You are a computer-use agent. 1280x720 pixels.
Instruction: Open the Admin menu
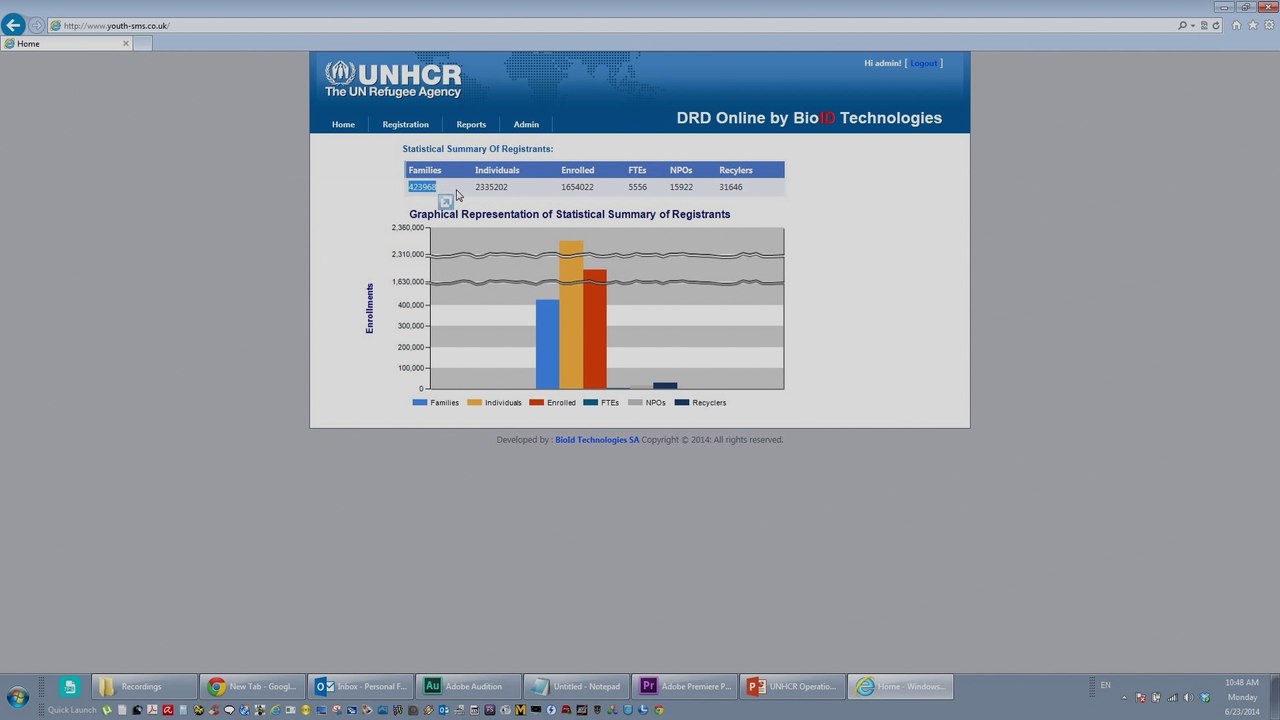point(526,125)
